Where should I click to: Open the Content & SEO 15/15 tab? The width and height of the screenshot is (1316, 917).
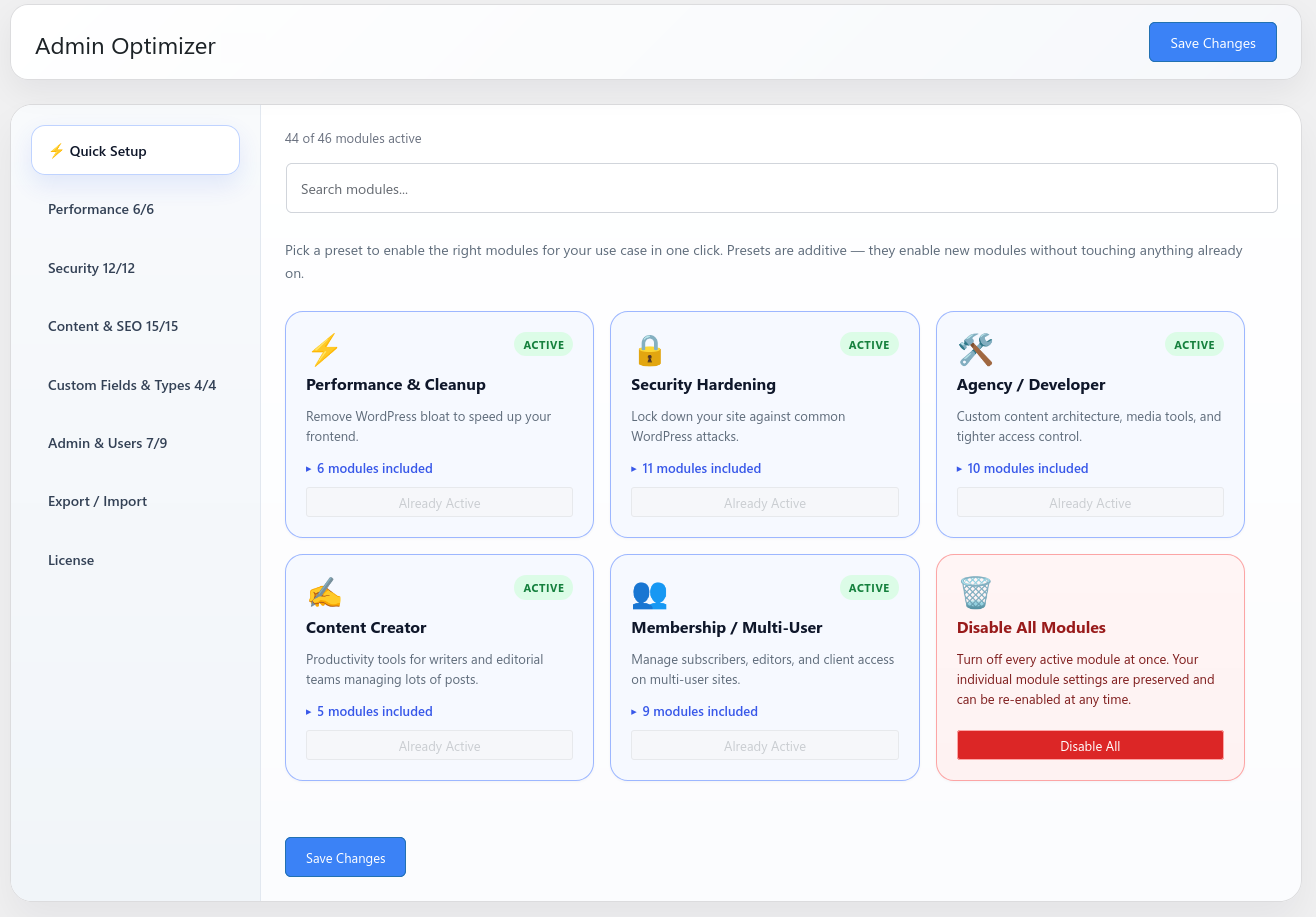tap(135, 326)
